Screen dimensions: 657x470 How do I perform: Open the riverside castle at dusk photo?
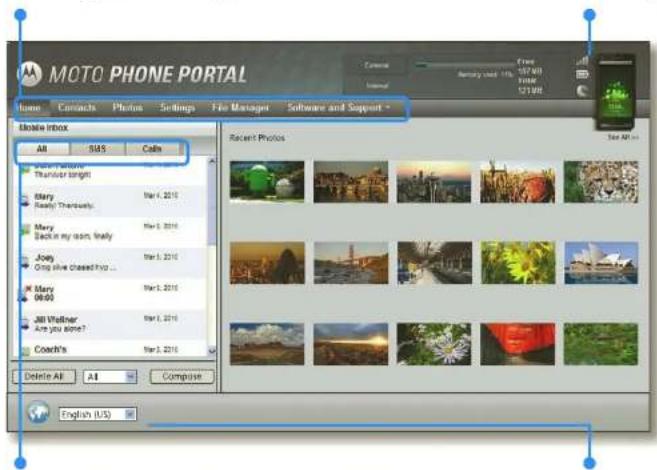tap(351, 182)
